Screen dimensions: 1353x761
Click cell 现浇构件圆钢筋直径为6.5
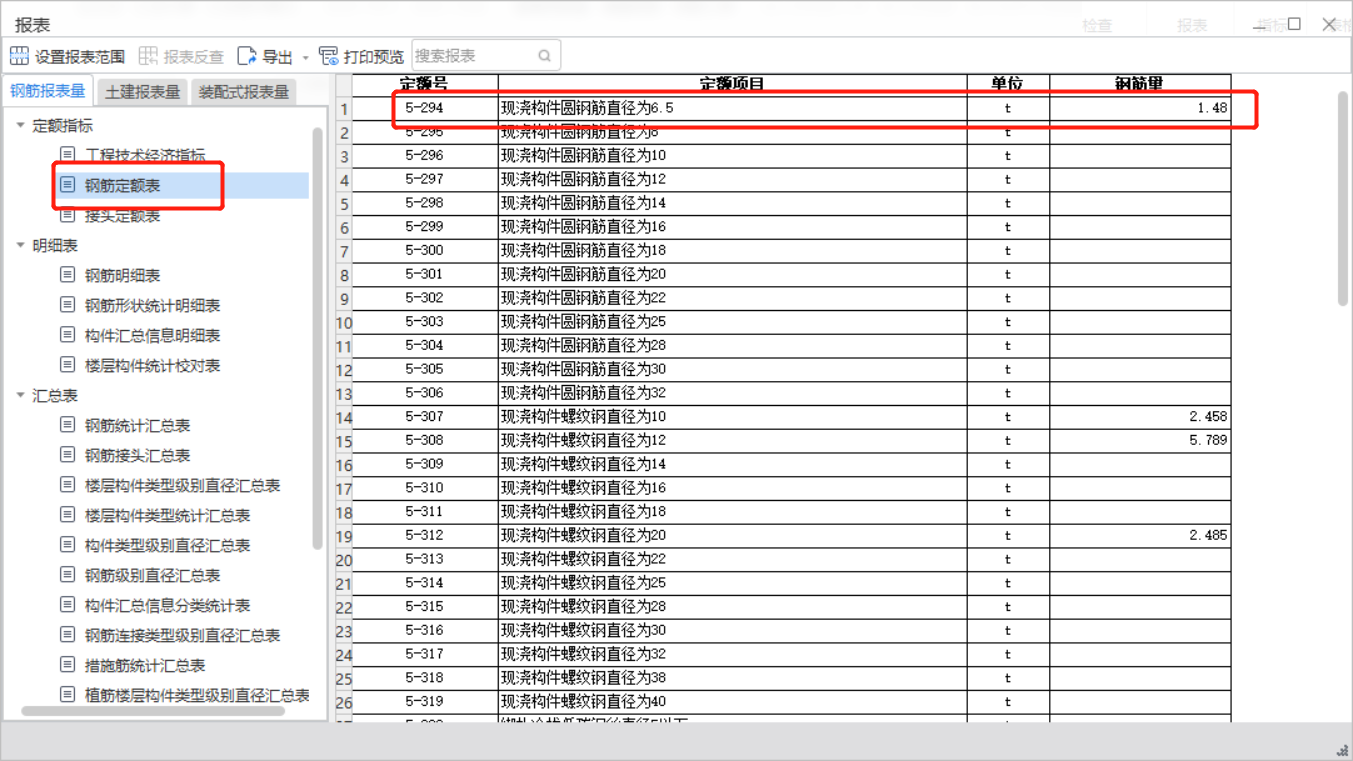point(732,108)
